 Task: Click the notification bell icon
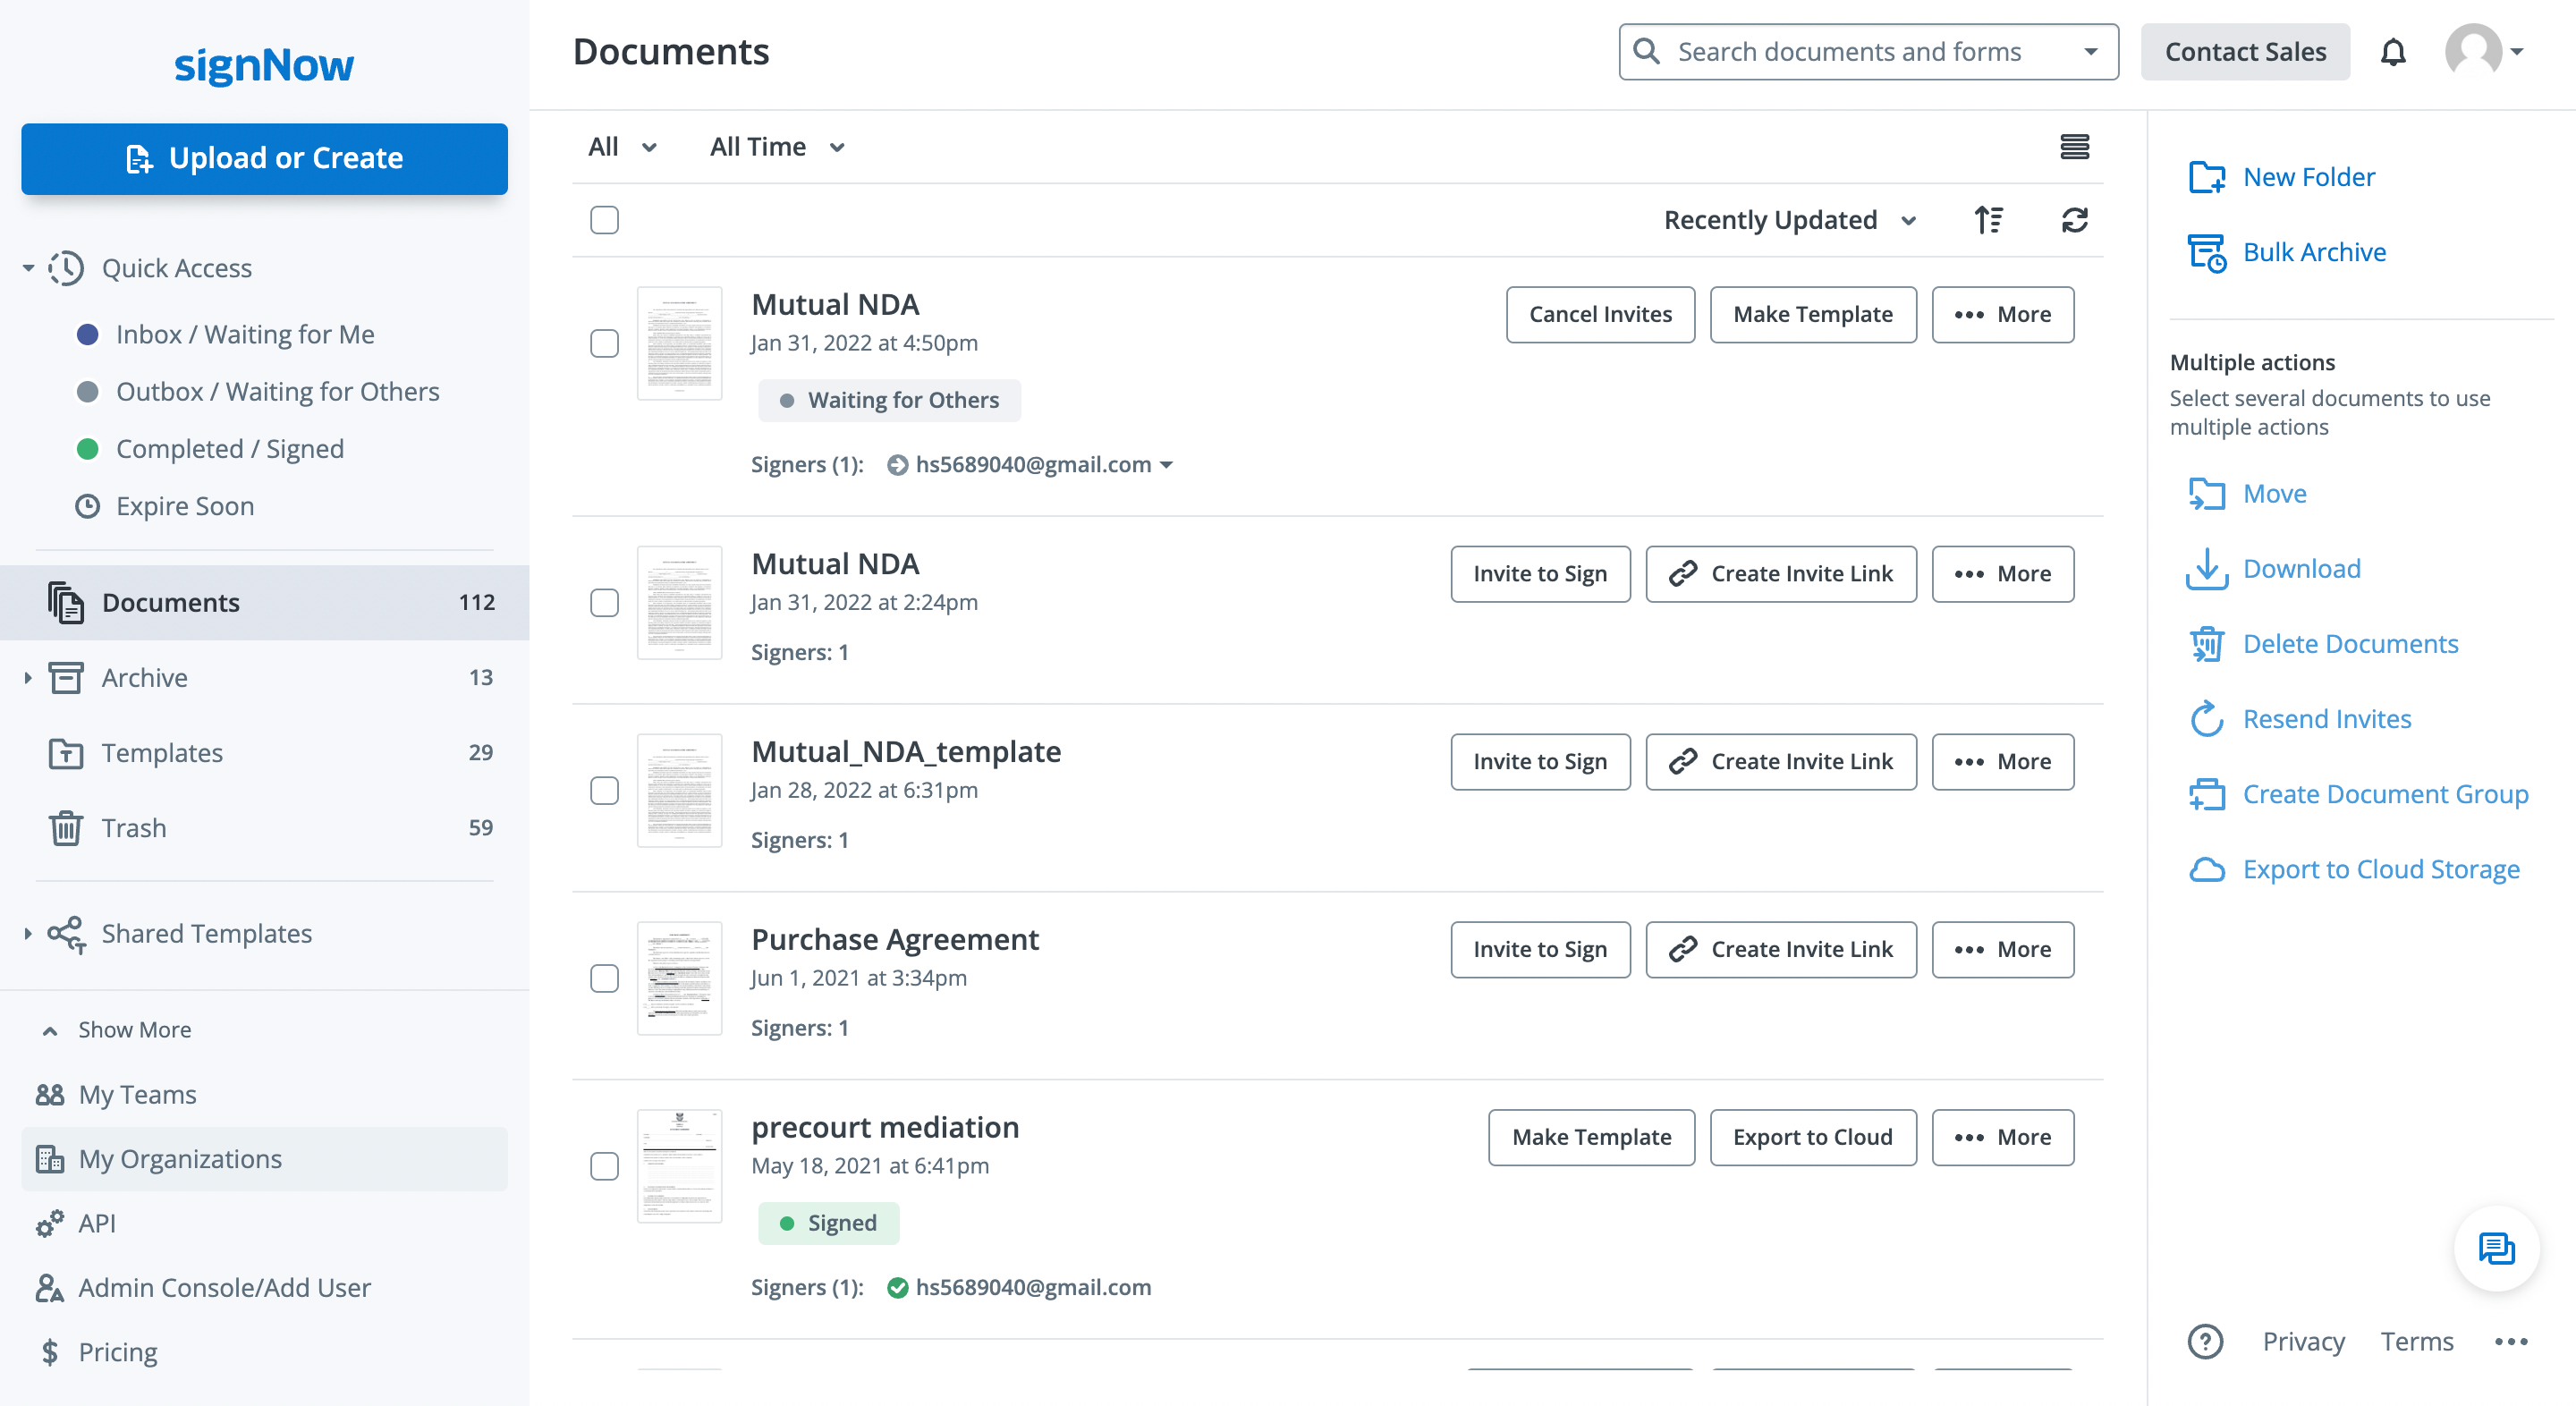point(2393,52)
